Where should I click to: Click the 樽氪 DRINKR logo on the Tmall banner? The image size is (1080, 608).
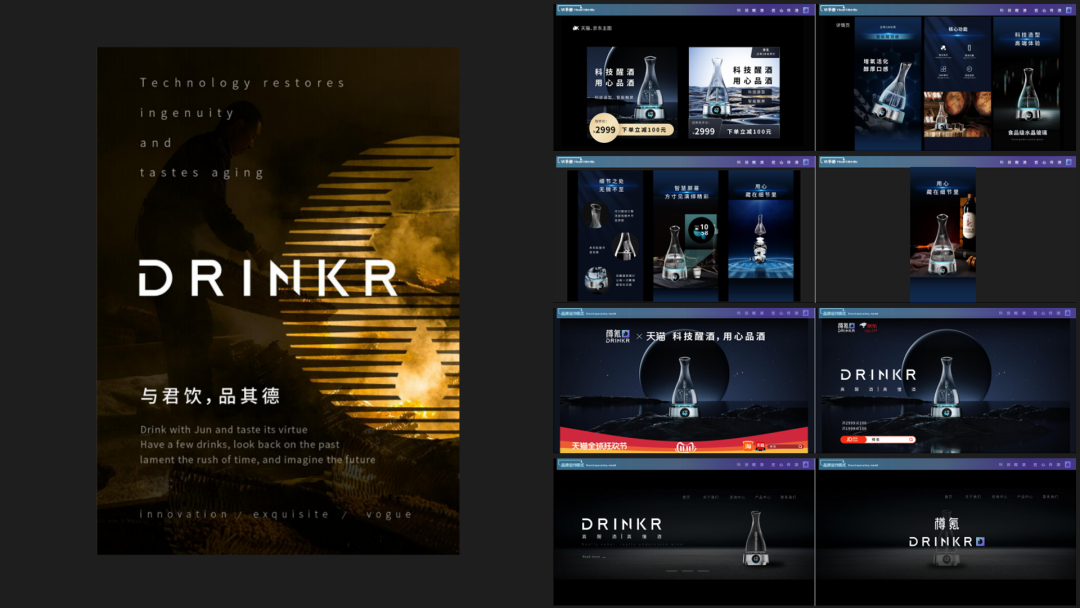(x=618, y=335)
